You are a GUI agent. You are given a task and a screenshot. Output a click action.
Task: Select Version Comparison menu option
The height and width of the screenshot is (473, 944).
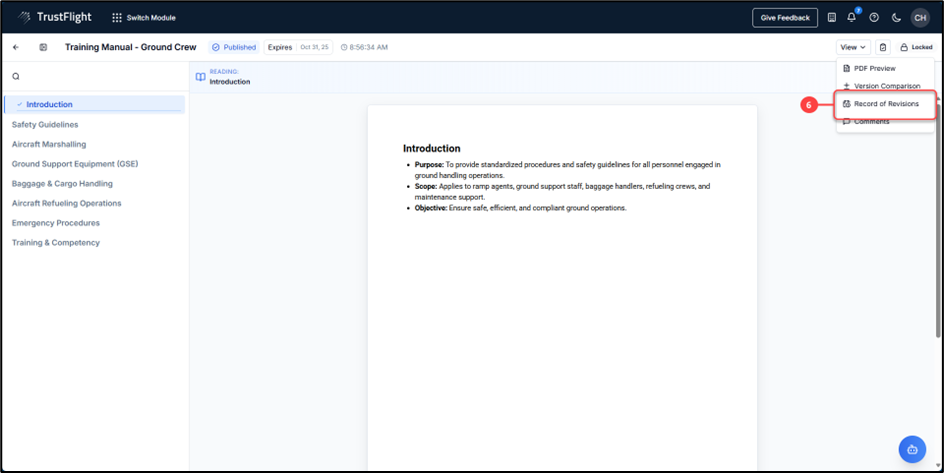886,86
